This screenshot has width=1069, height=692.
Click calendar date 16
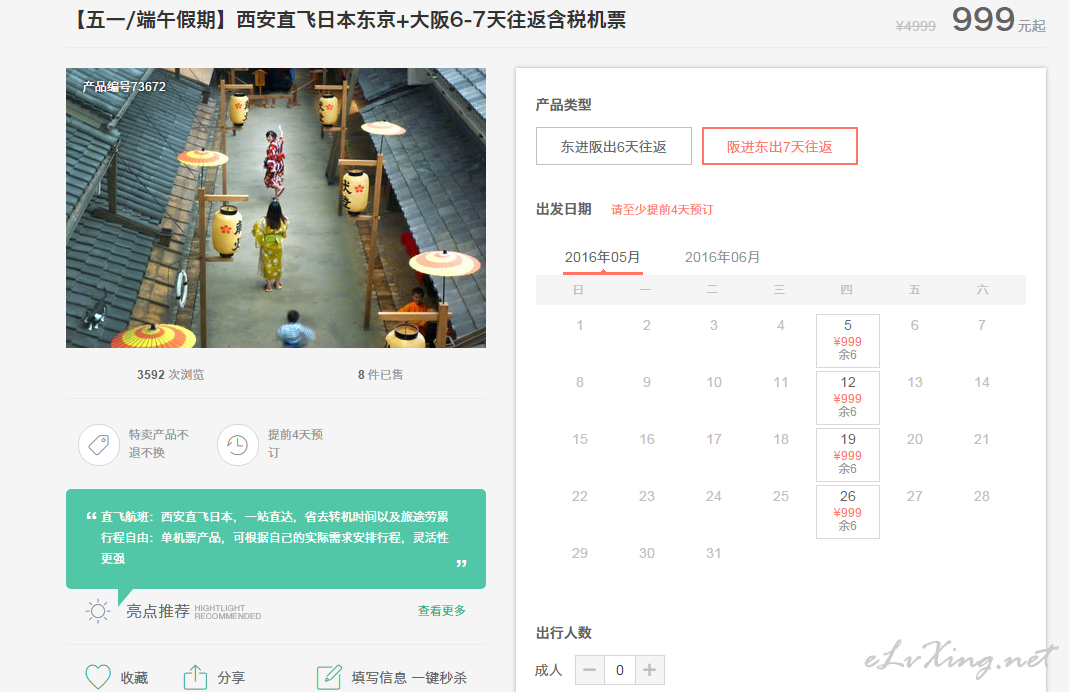[x=646, y=439]
